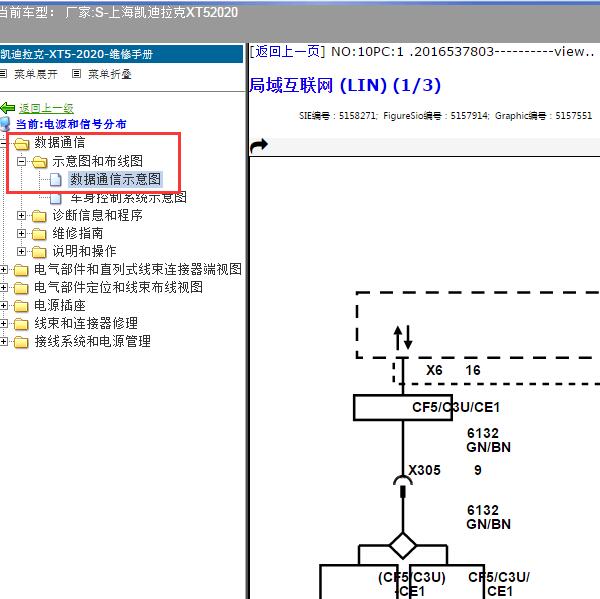This screenshot has width=600, height=599.
Task: Expand the 电源插座 node
Action: [x=3, y=305]
